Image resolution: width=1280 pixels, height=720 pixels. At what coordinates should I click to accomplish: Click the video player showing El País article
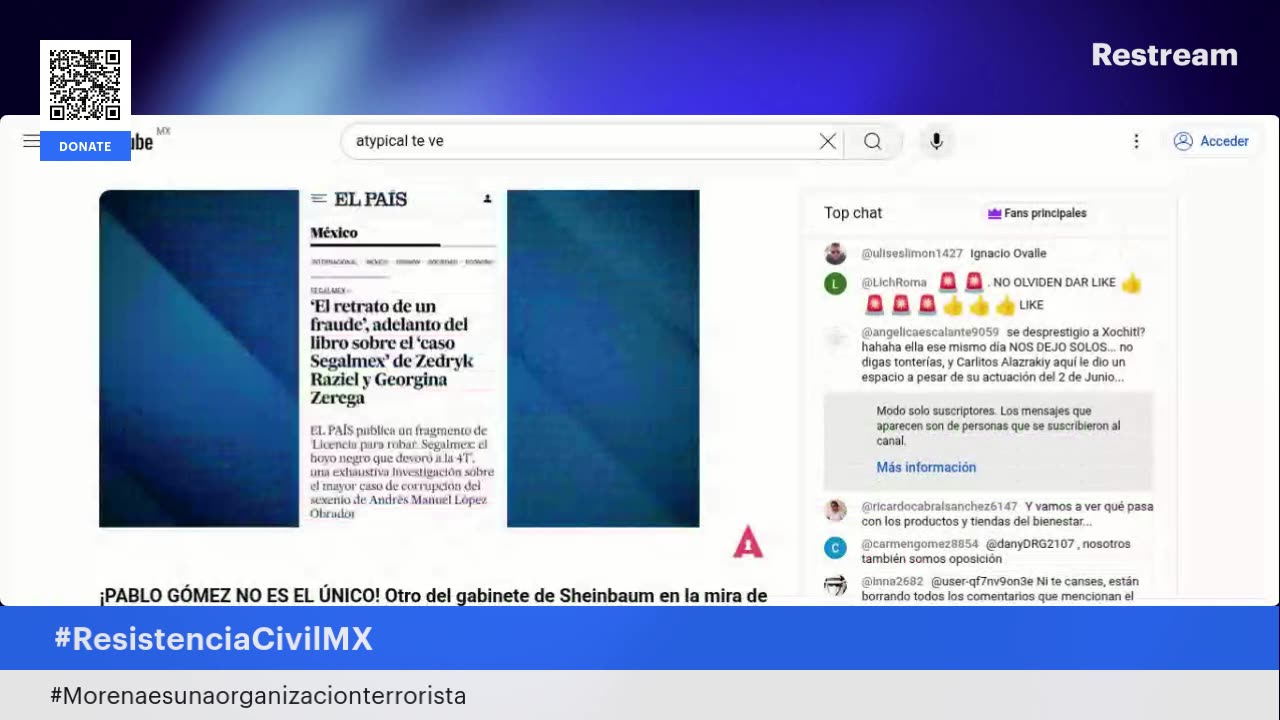pyautogui.click(x=399, y=358)
